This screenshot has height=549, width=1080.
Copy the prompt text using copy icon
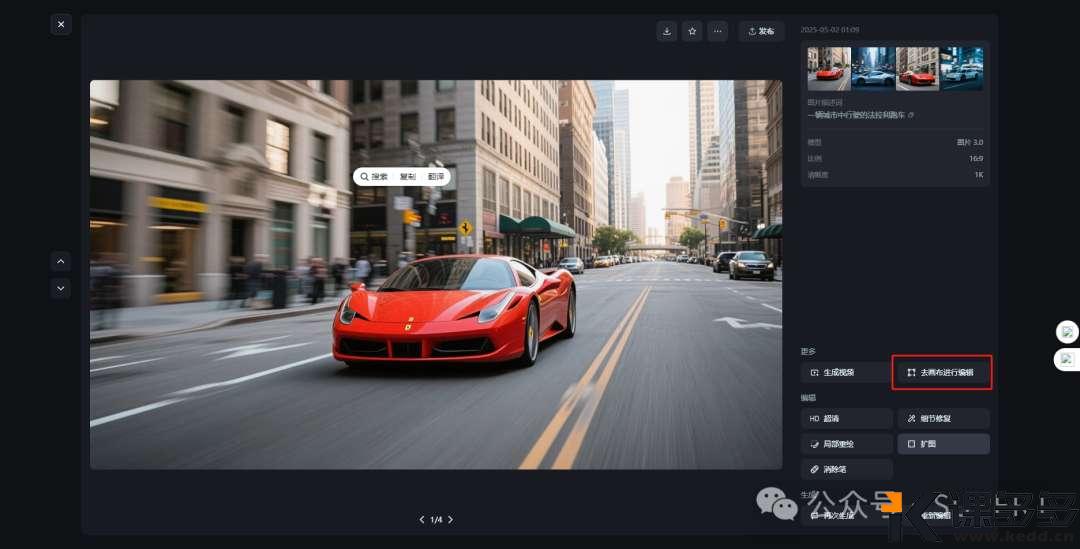tap(911, 116)
